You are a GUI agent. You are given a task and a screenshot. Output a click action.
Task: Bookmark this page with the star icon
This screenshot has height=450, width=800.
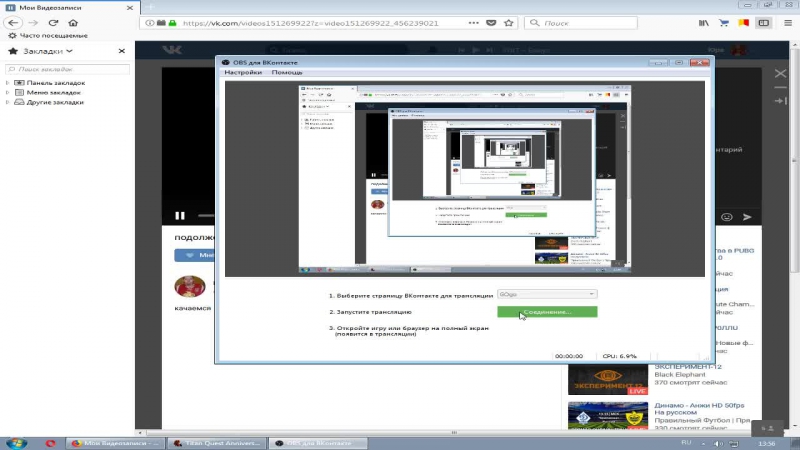click(509, 23)
